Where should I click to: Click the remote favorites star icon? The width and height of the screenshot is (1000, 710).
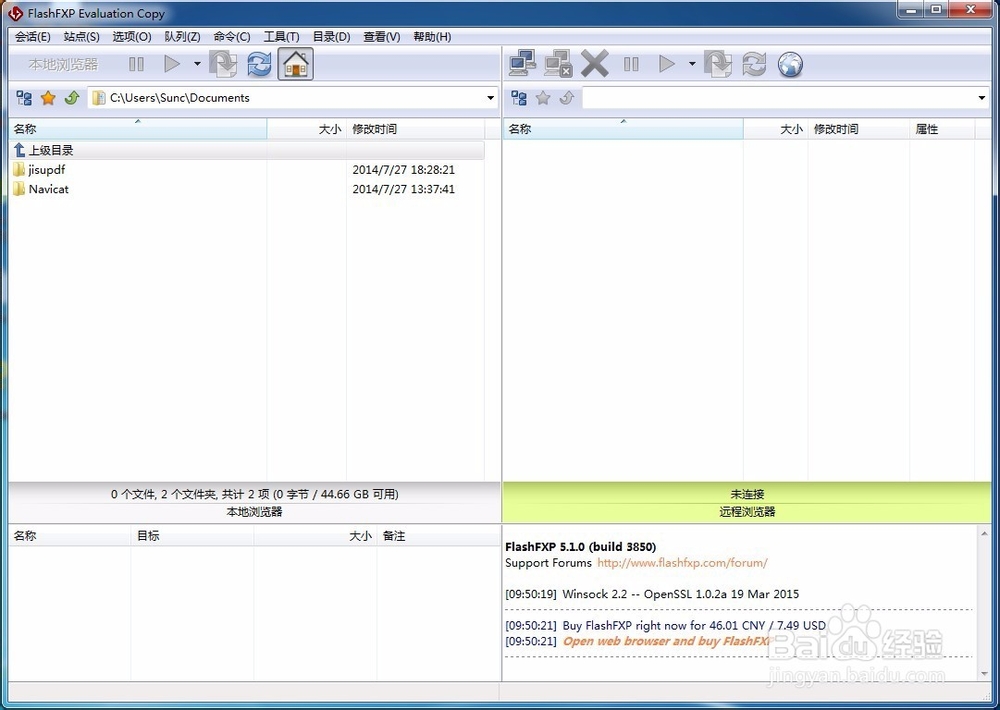tap(543, 98)
